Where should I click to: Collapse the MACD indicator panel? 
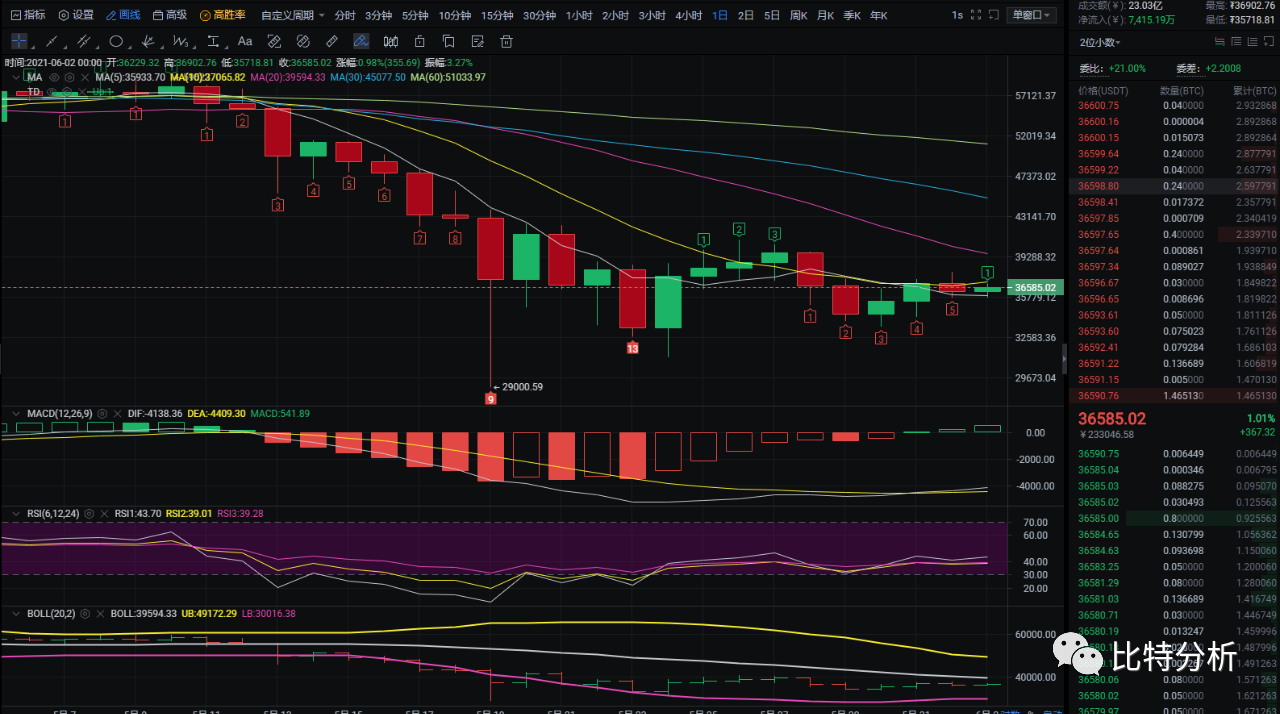(16, 413)
